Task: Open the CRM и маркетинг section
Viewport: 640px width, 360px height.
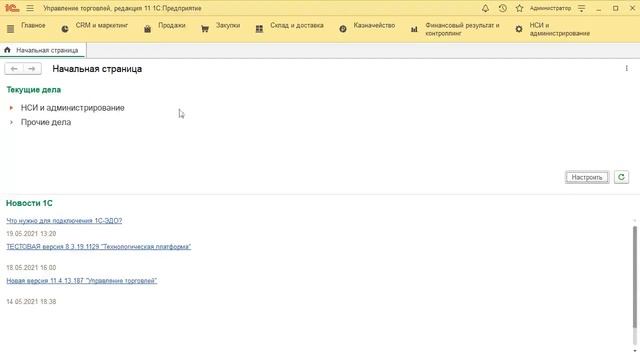Action: (102, 25)
